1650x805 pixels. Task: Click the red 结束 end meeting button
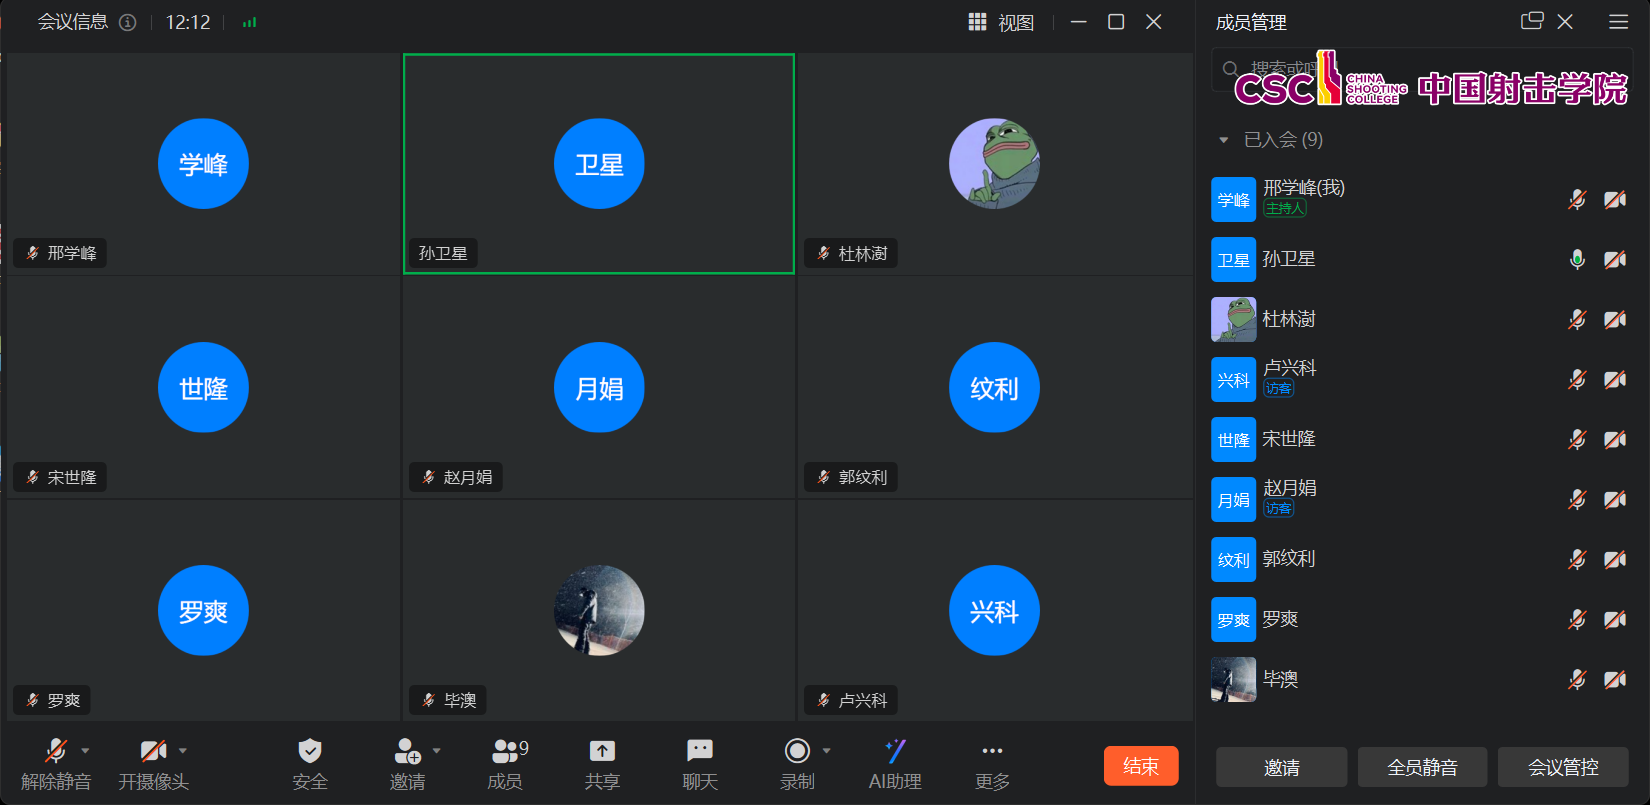coord(1141,766)
